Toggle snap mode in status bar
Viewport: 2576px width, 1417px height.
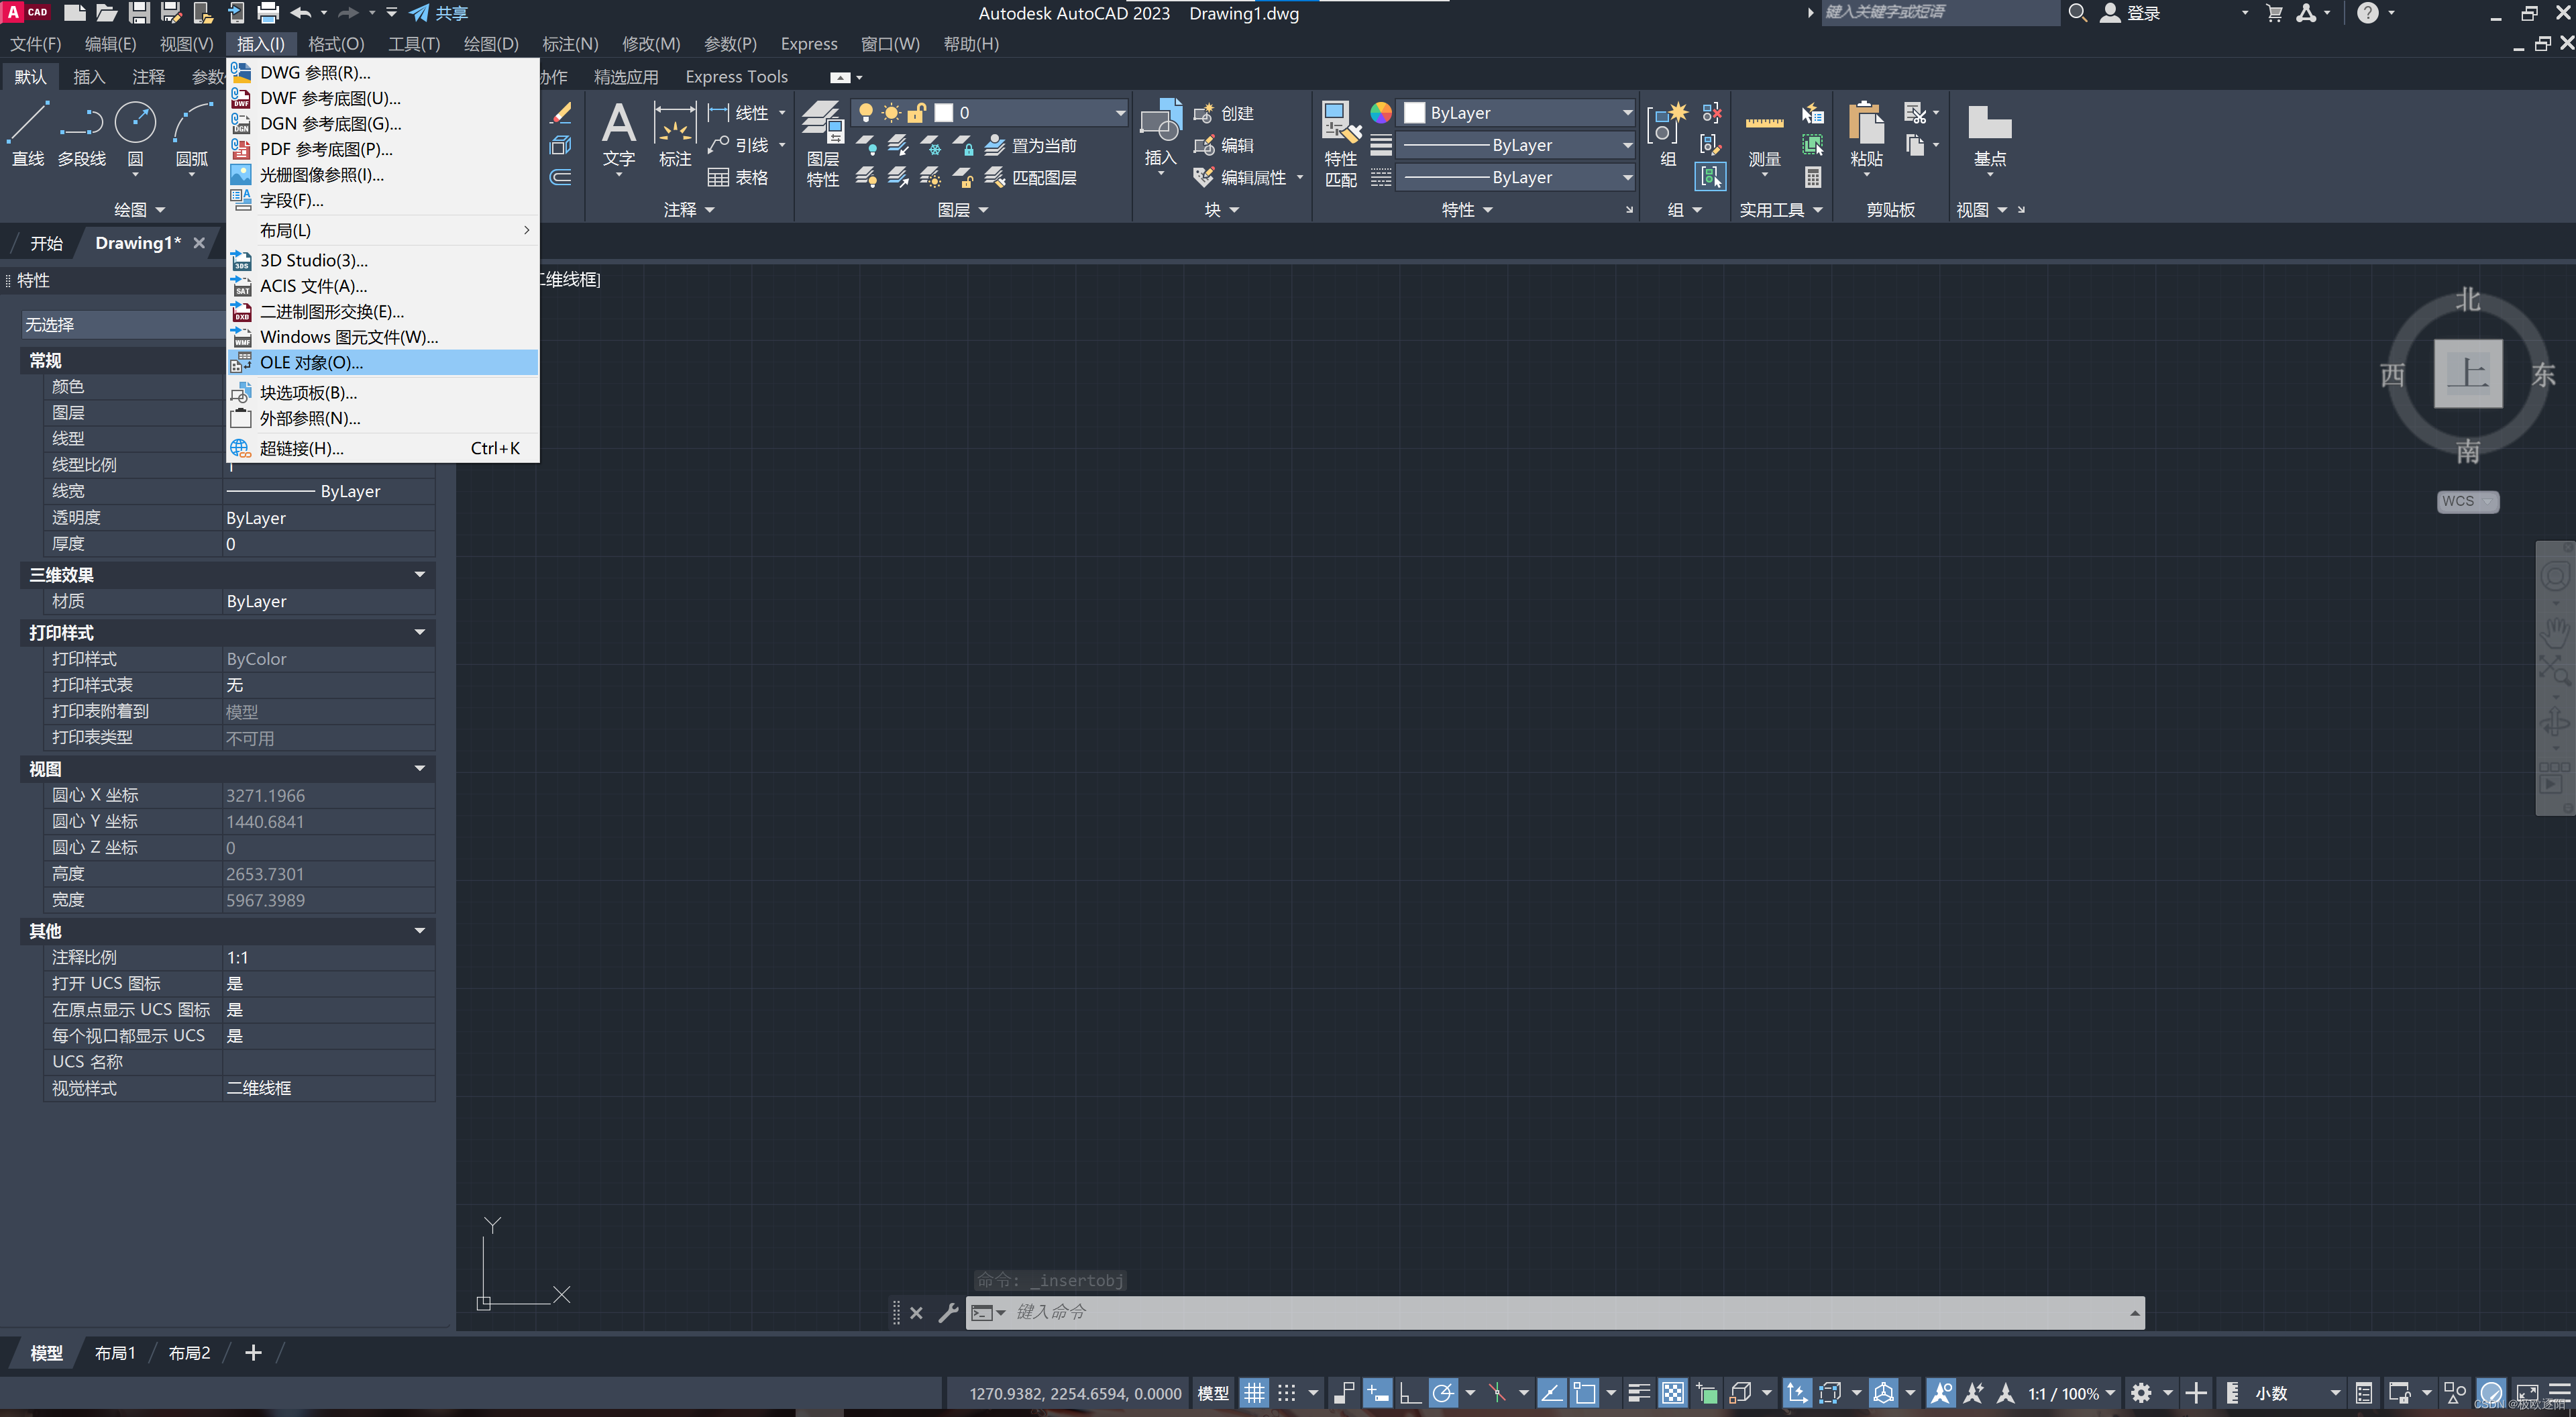coord(1287,1393)
